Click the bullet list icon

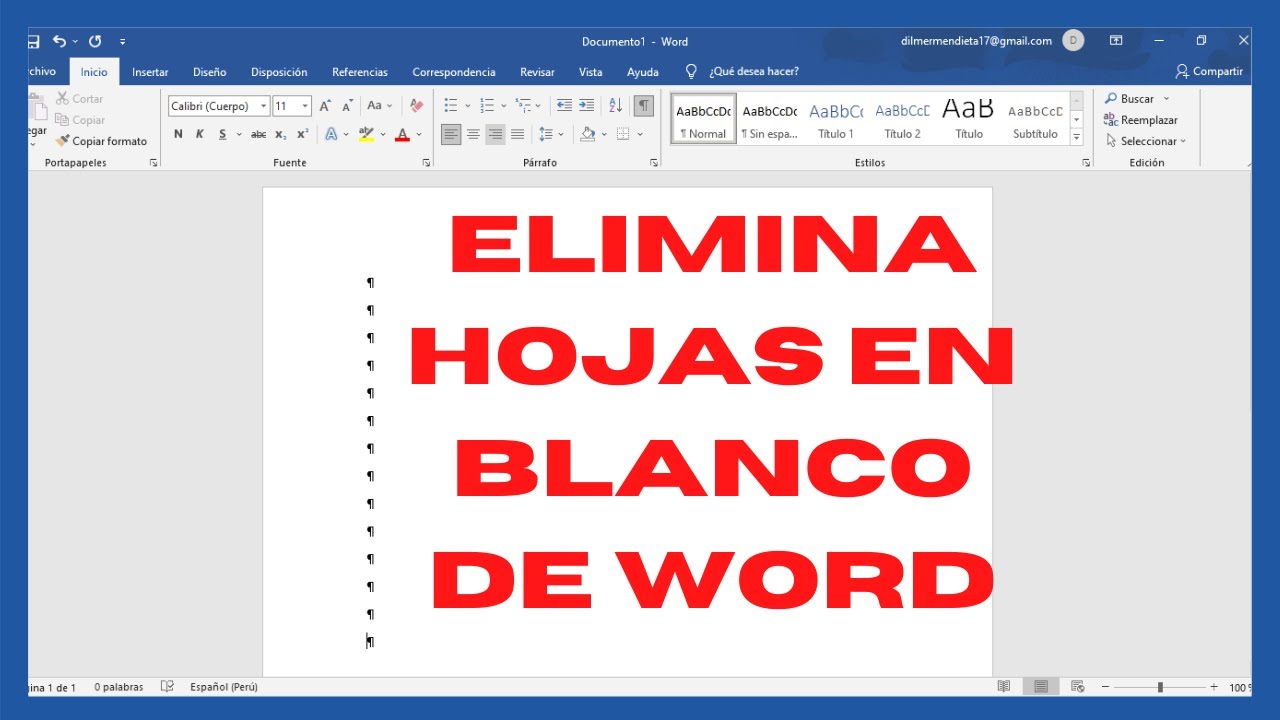(451, 105)
